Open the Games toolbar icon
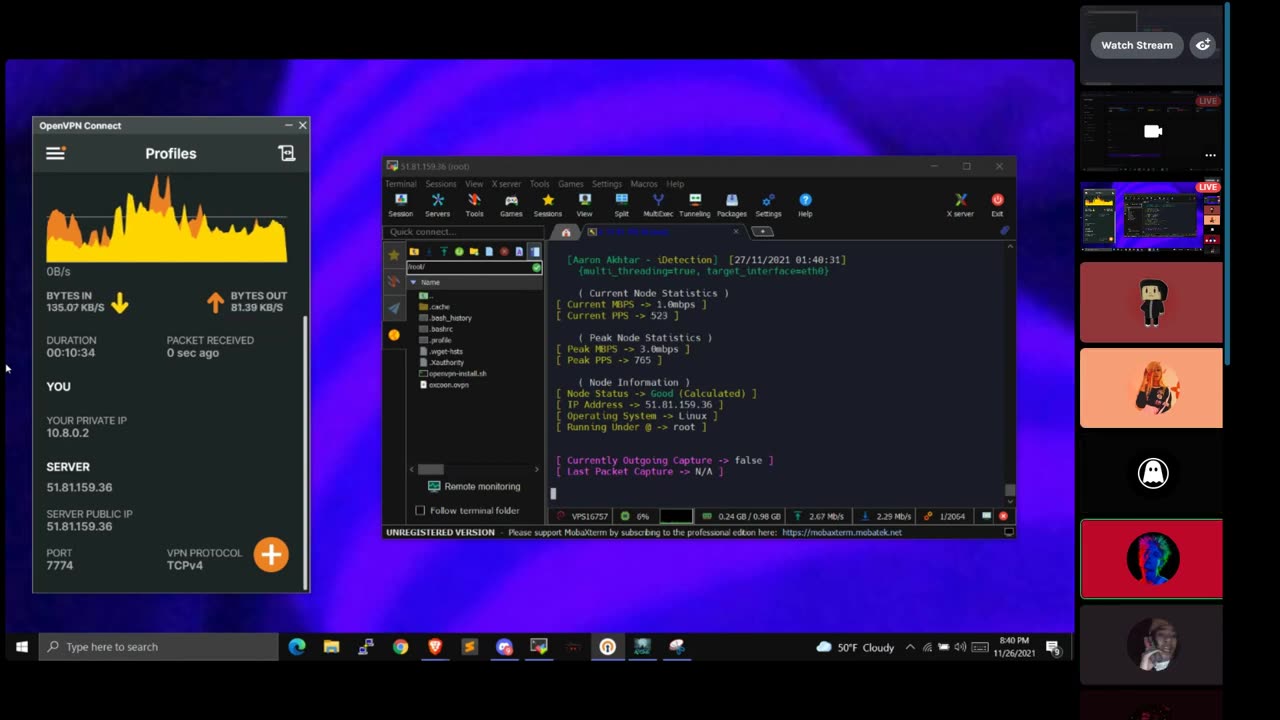 511,205
